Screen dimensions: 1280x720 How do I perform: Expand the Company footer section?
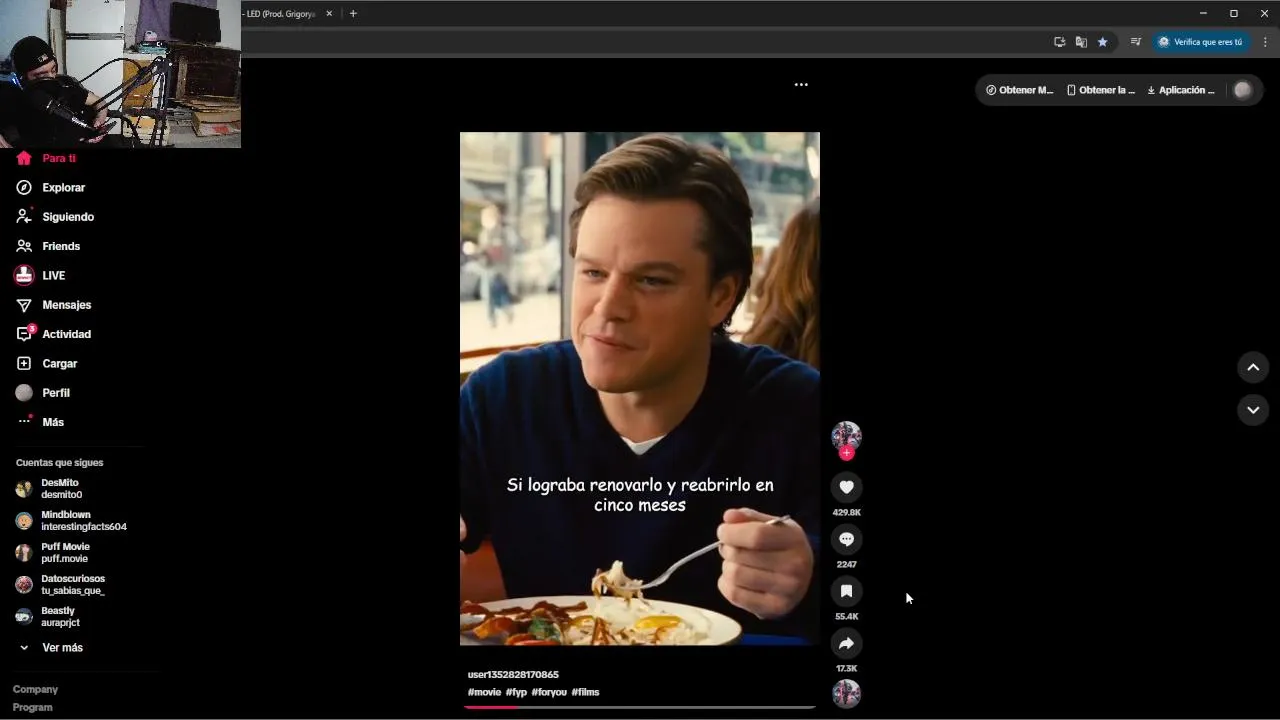35,690
